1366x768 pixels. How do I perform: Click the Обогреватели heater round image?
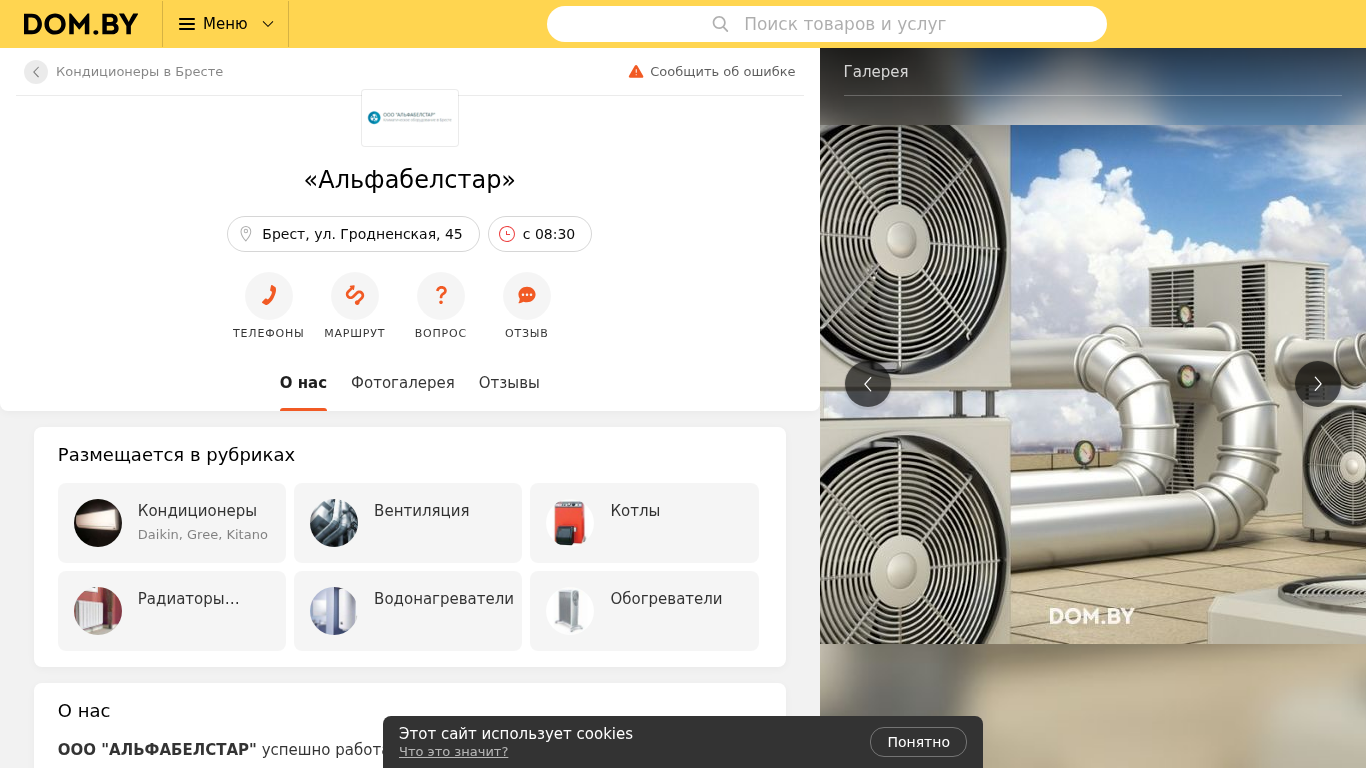(570, 611)
